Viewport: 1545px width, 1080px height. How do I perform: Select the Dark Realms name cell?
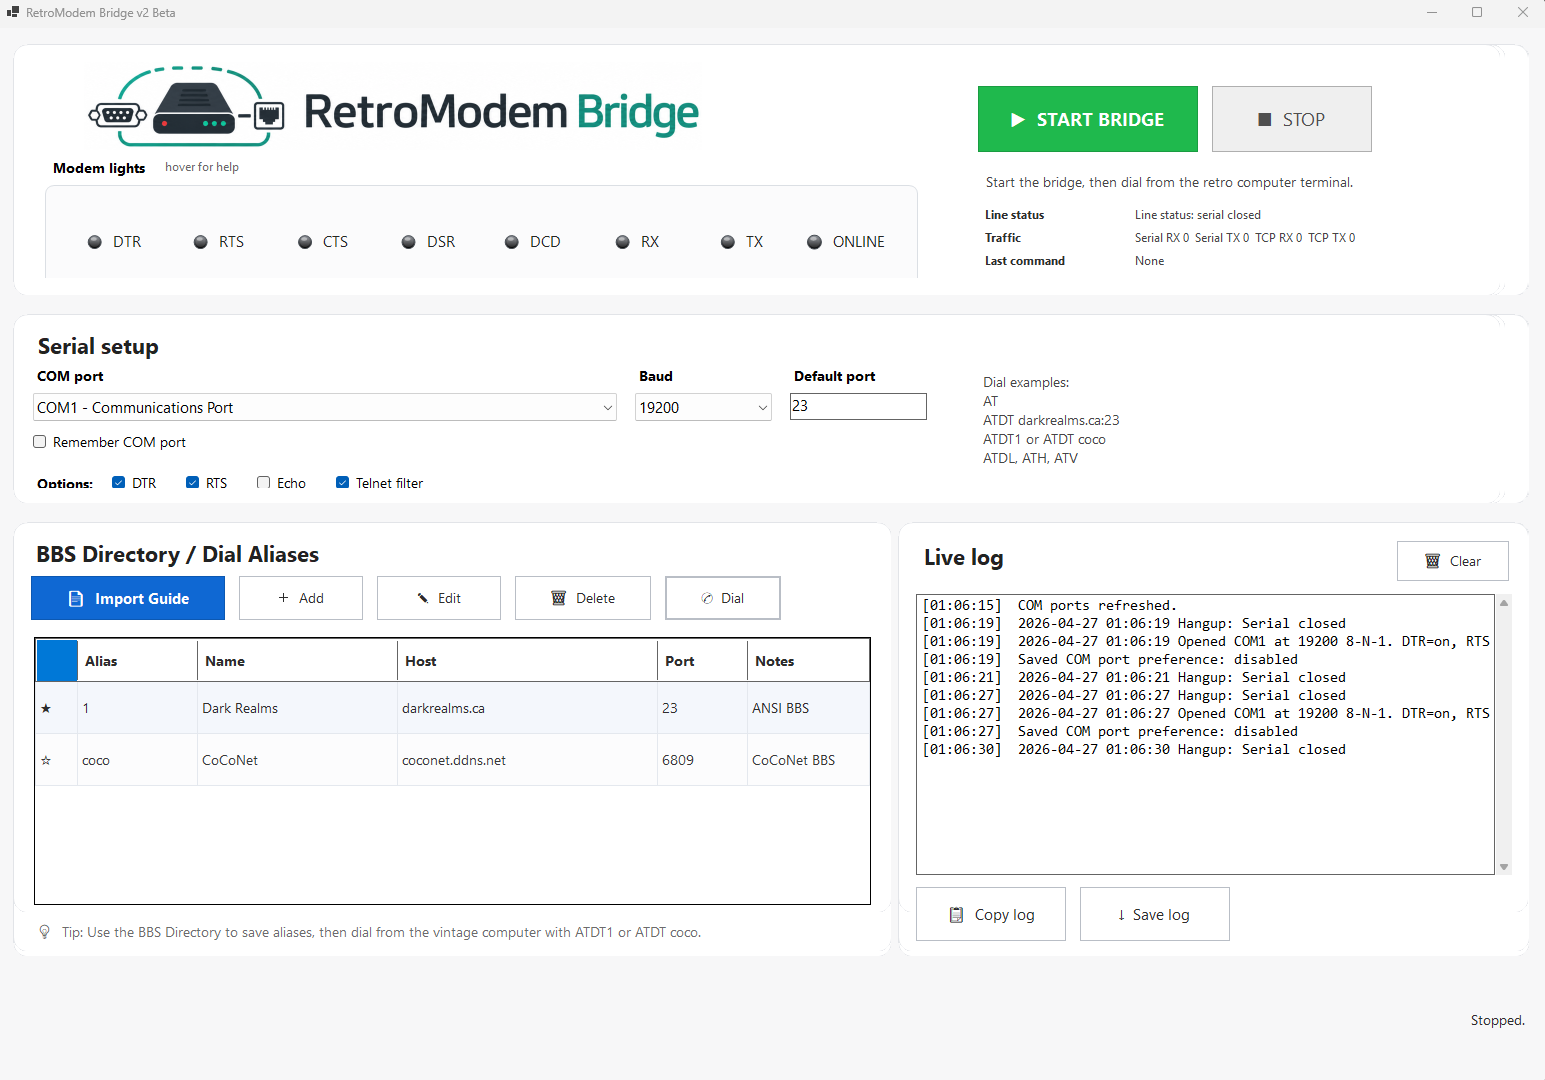[x=297, y=708]
